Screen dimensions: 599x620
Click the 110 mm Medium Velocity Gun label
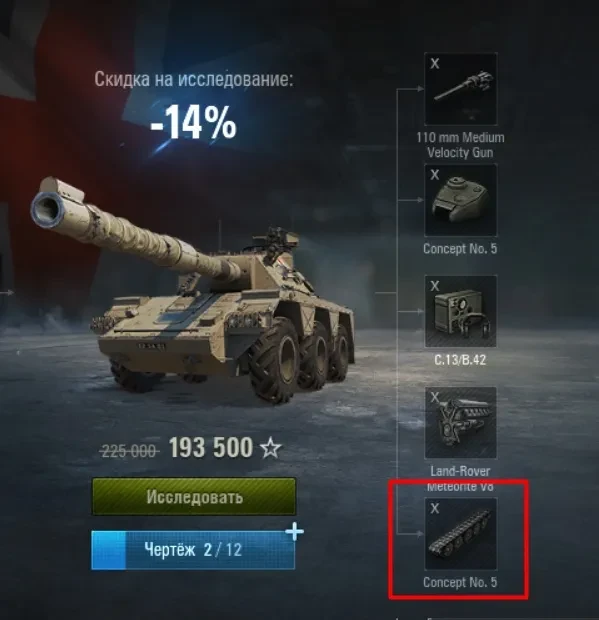click(460, 145)
